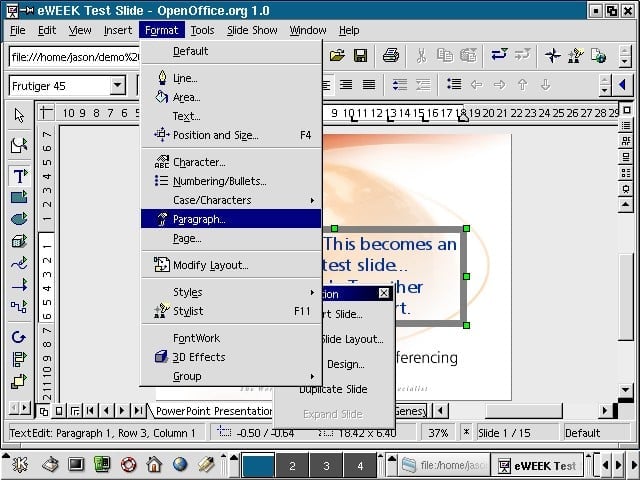Select the Line... menu entry

click(231, 78)
